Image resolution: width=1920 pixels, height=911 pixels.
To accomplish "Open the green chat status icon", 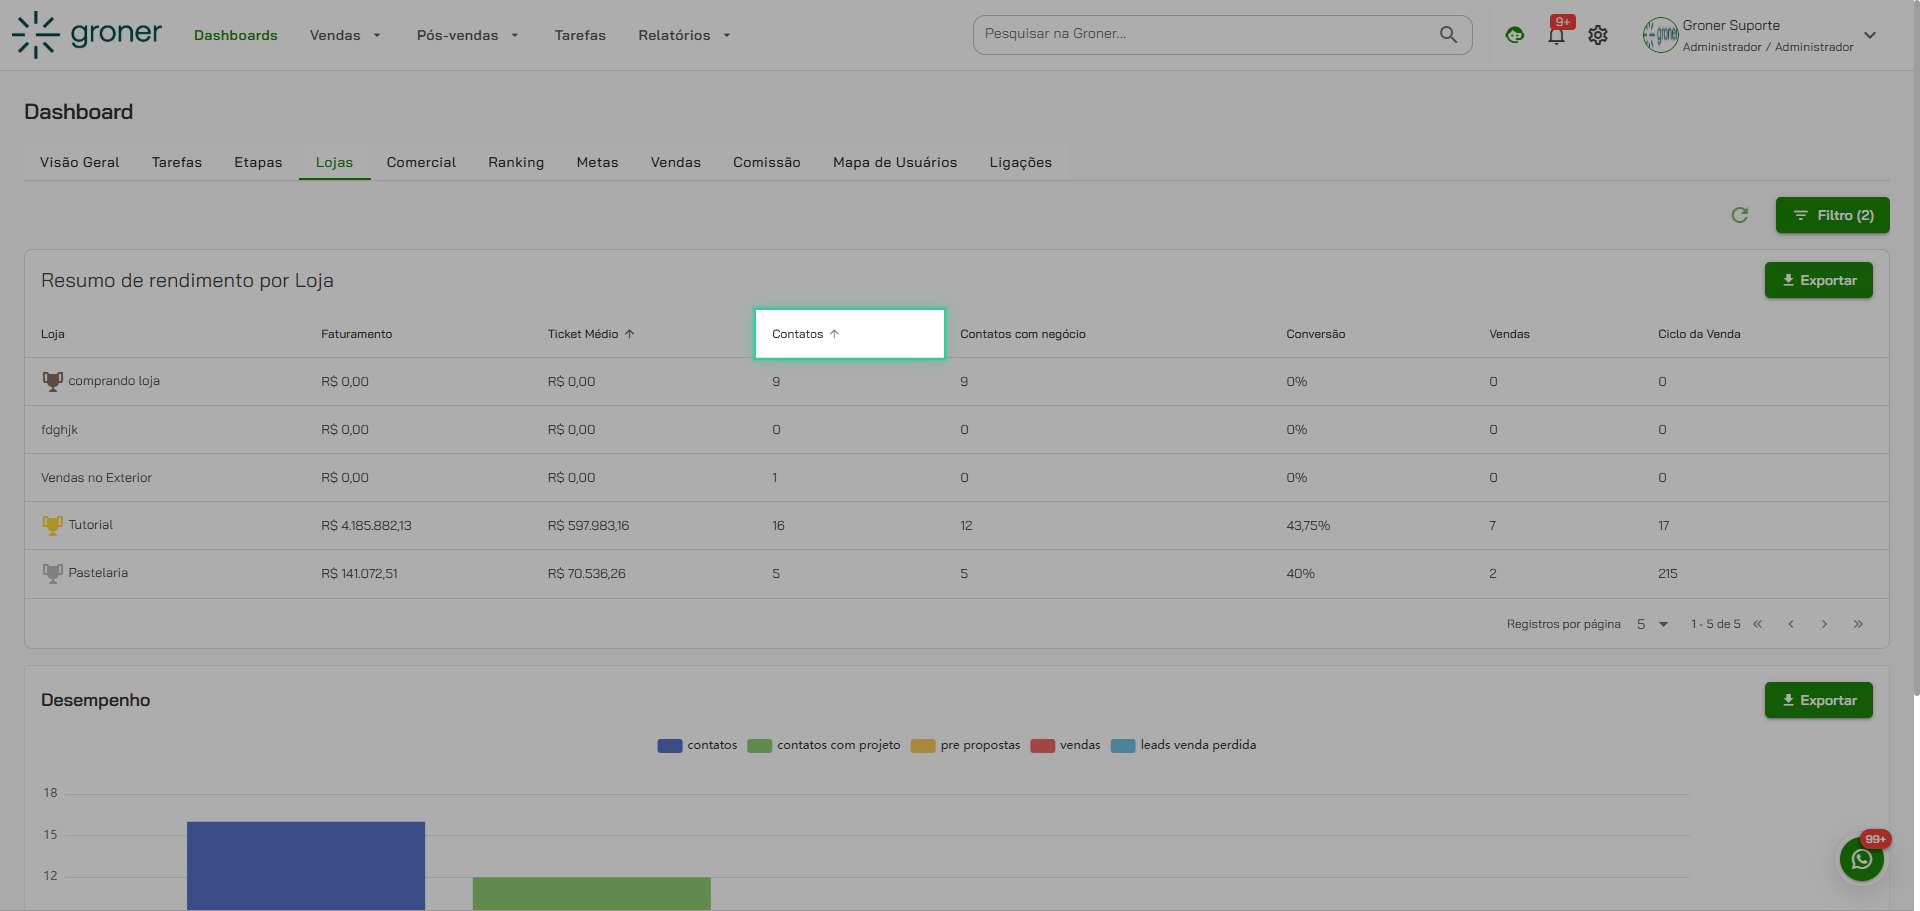I will click(x=1514, y=35).
